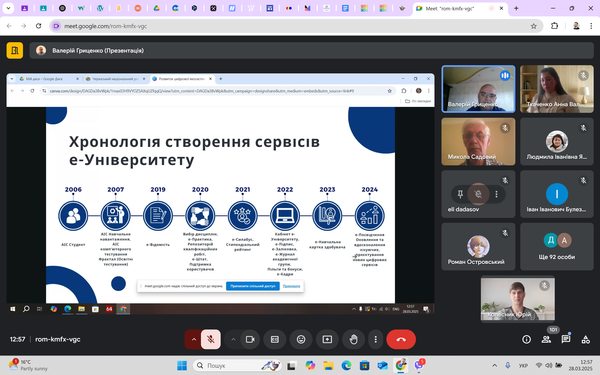Click the present screen button
This screenshot has height=375, width=600.
point(327,339)
